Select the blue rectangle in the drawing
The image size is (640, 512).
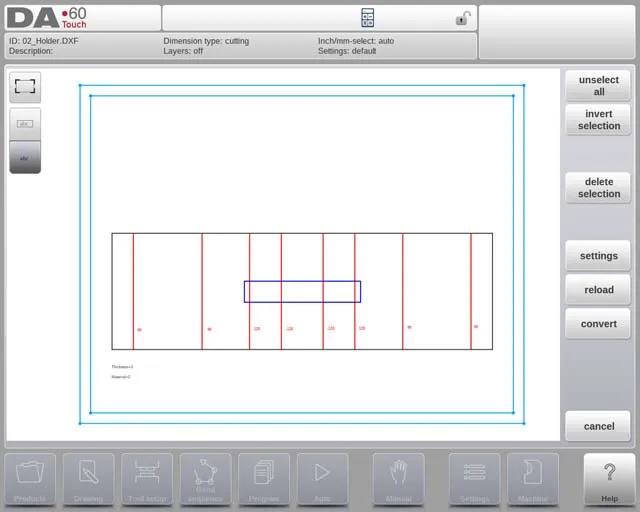[302, 282]
